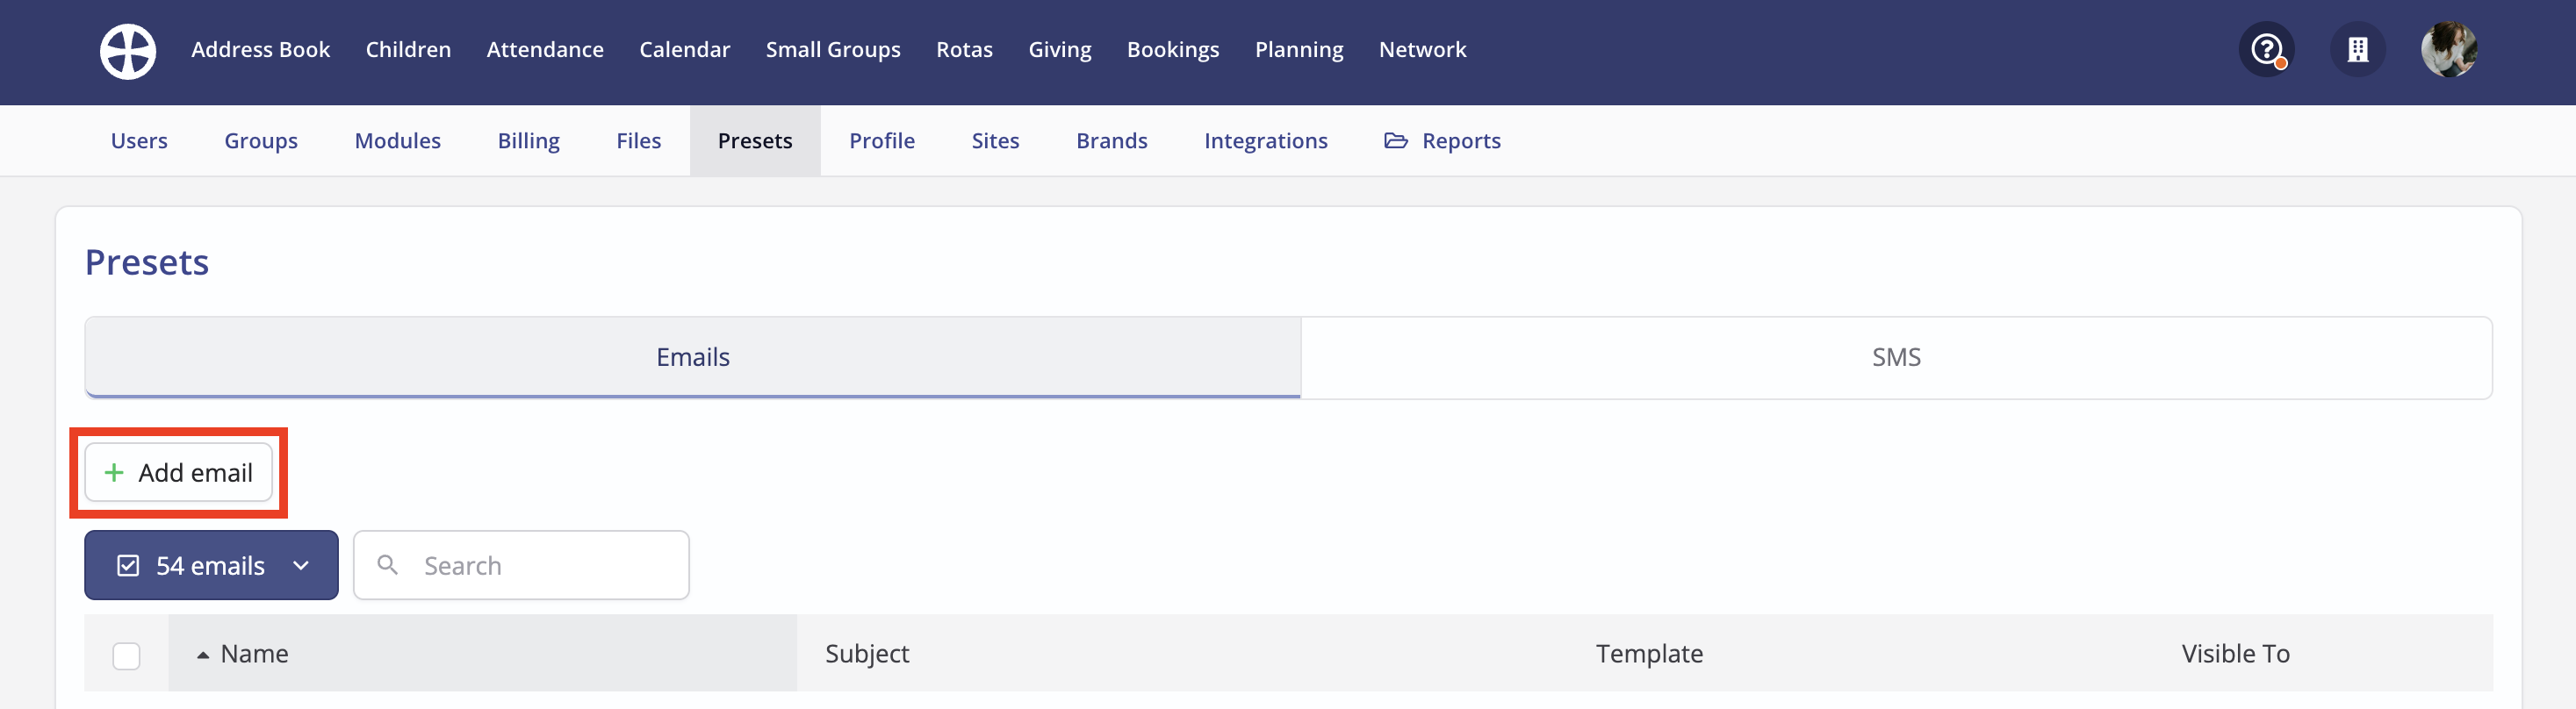Go to the Network module

click(1422, 49)
